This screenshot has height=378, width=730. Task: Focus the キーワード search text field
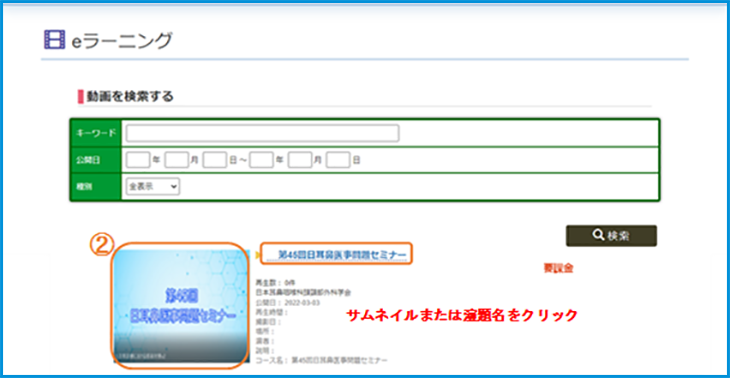pos(262,133)
